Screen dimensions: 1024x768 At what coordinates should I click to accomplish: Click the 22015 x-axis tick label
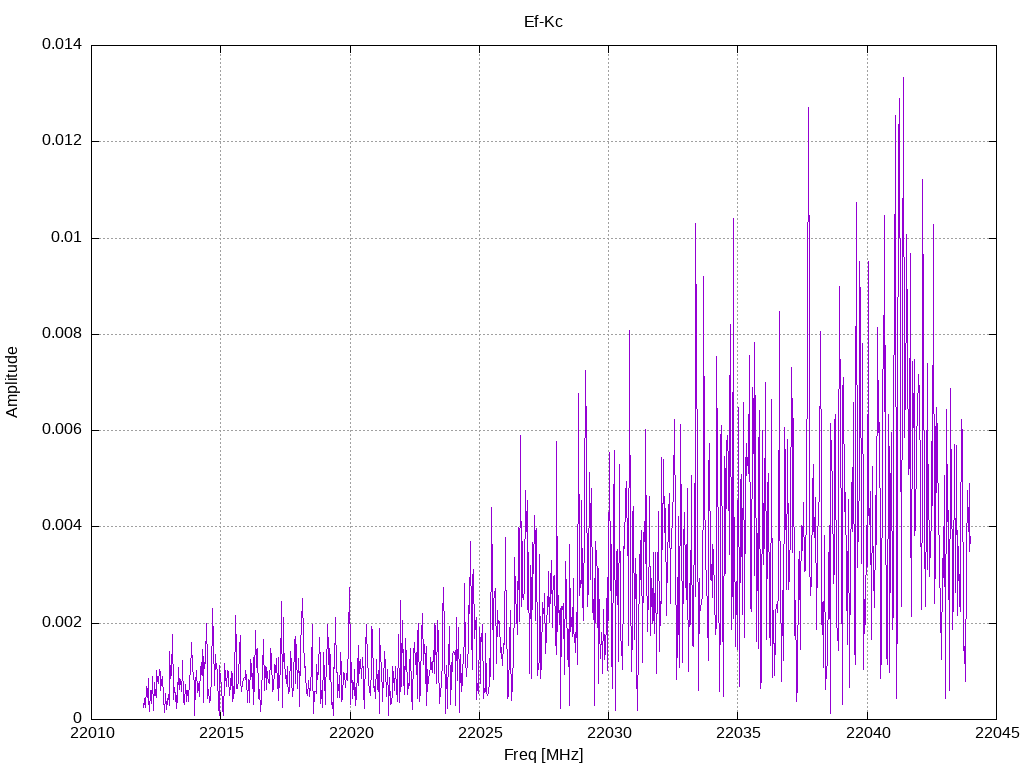click(x=221, y=733)
